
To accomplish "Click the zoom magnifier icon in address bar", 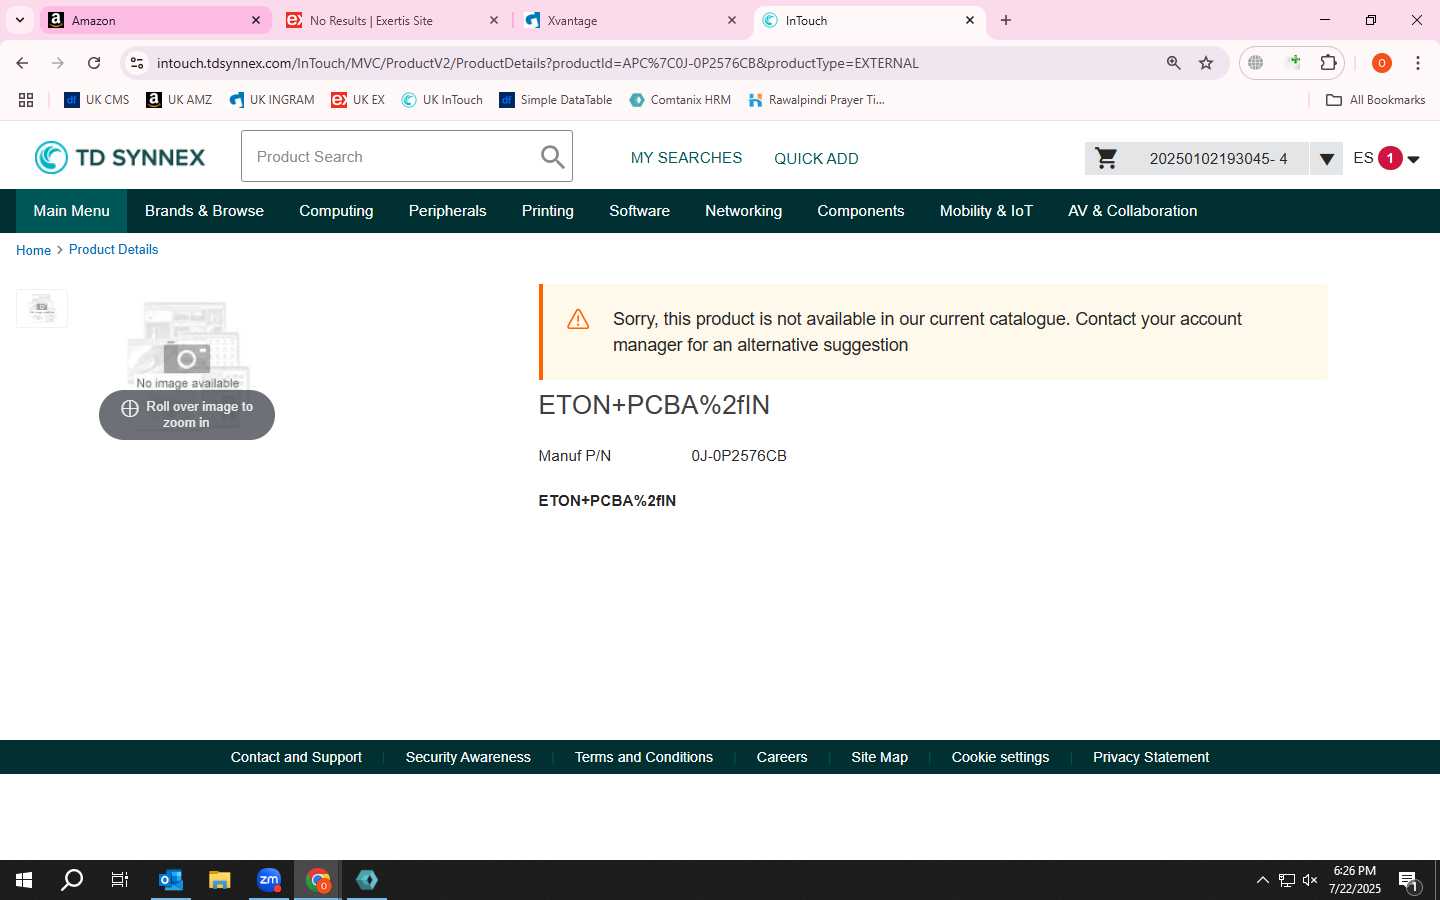I will (1173, 63).
